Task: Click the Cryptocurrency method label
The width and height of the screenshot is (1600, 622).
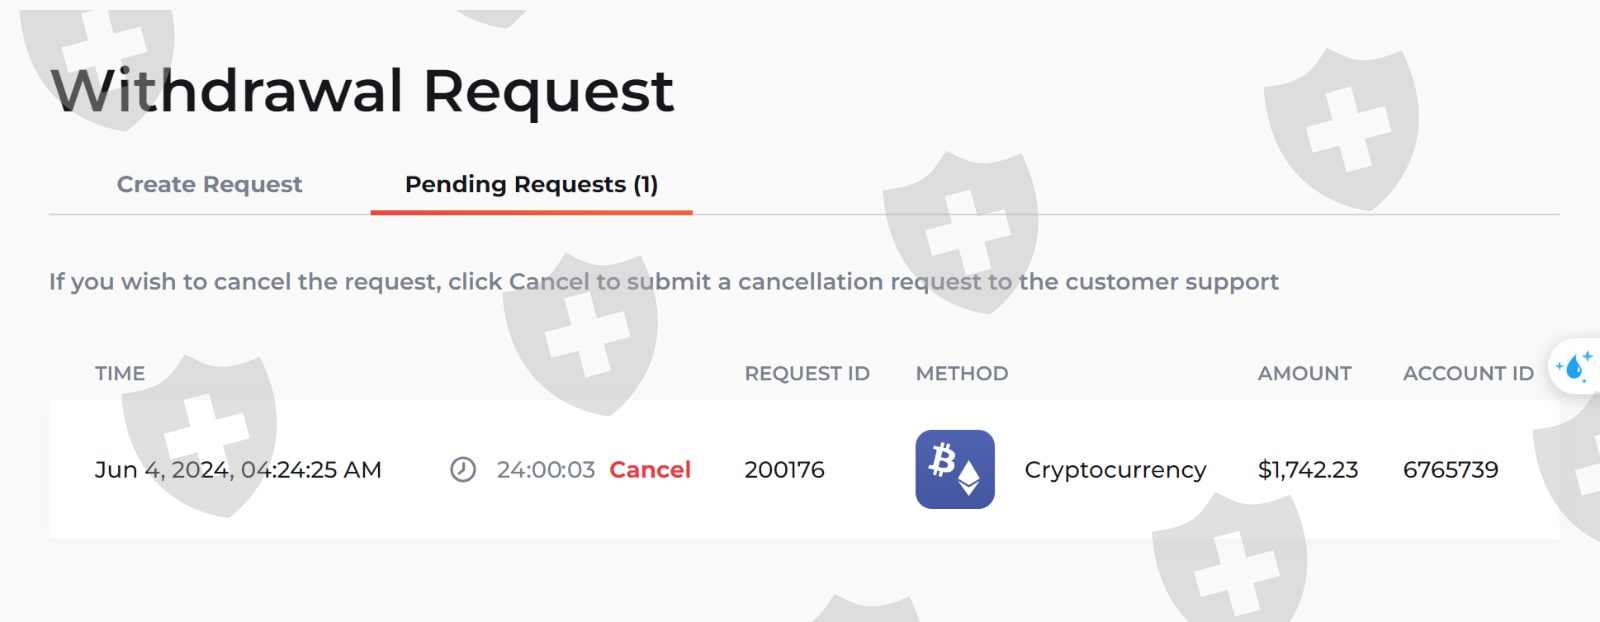Action: coord(1115,470)
